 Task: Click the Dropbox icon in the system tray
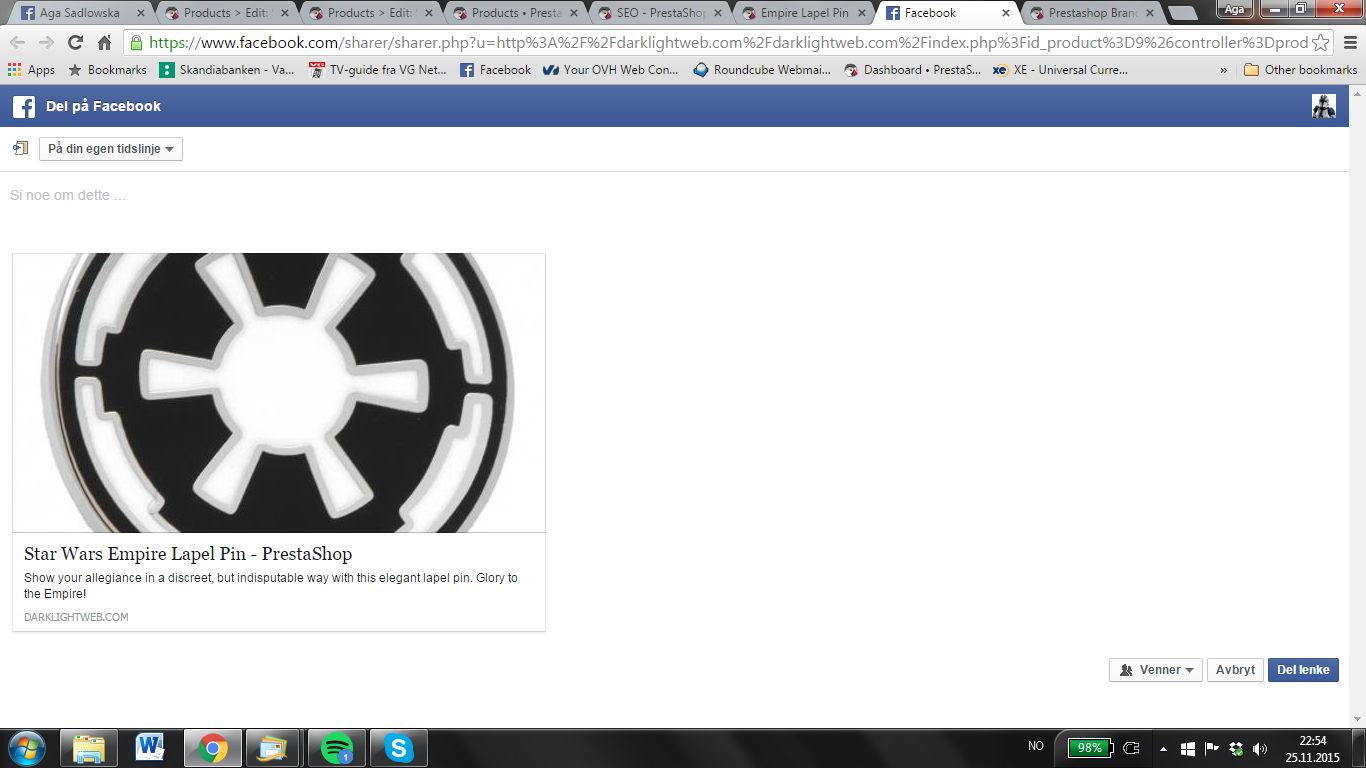click(1236, 748)
